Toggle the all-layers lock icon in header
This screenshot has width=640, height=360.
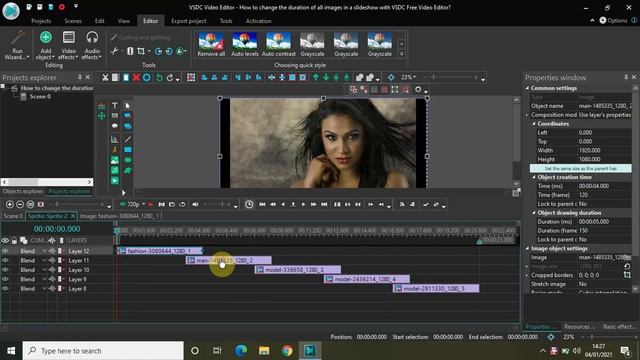point(14,240)
